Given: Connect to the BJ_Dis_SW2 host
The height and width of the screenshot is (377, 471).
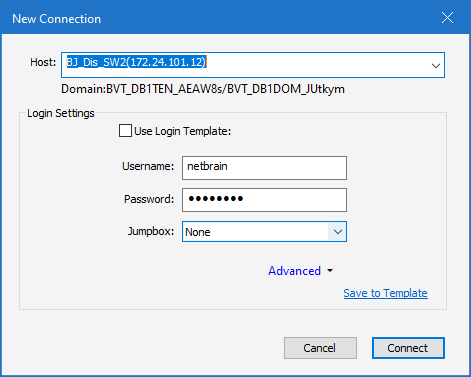Looking at the screenshot, I should [x=408, y=348].
